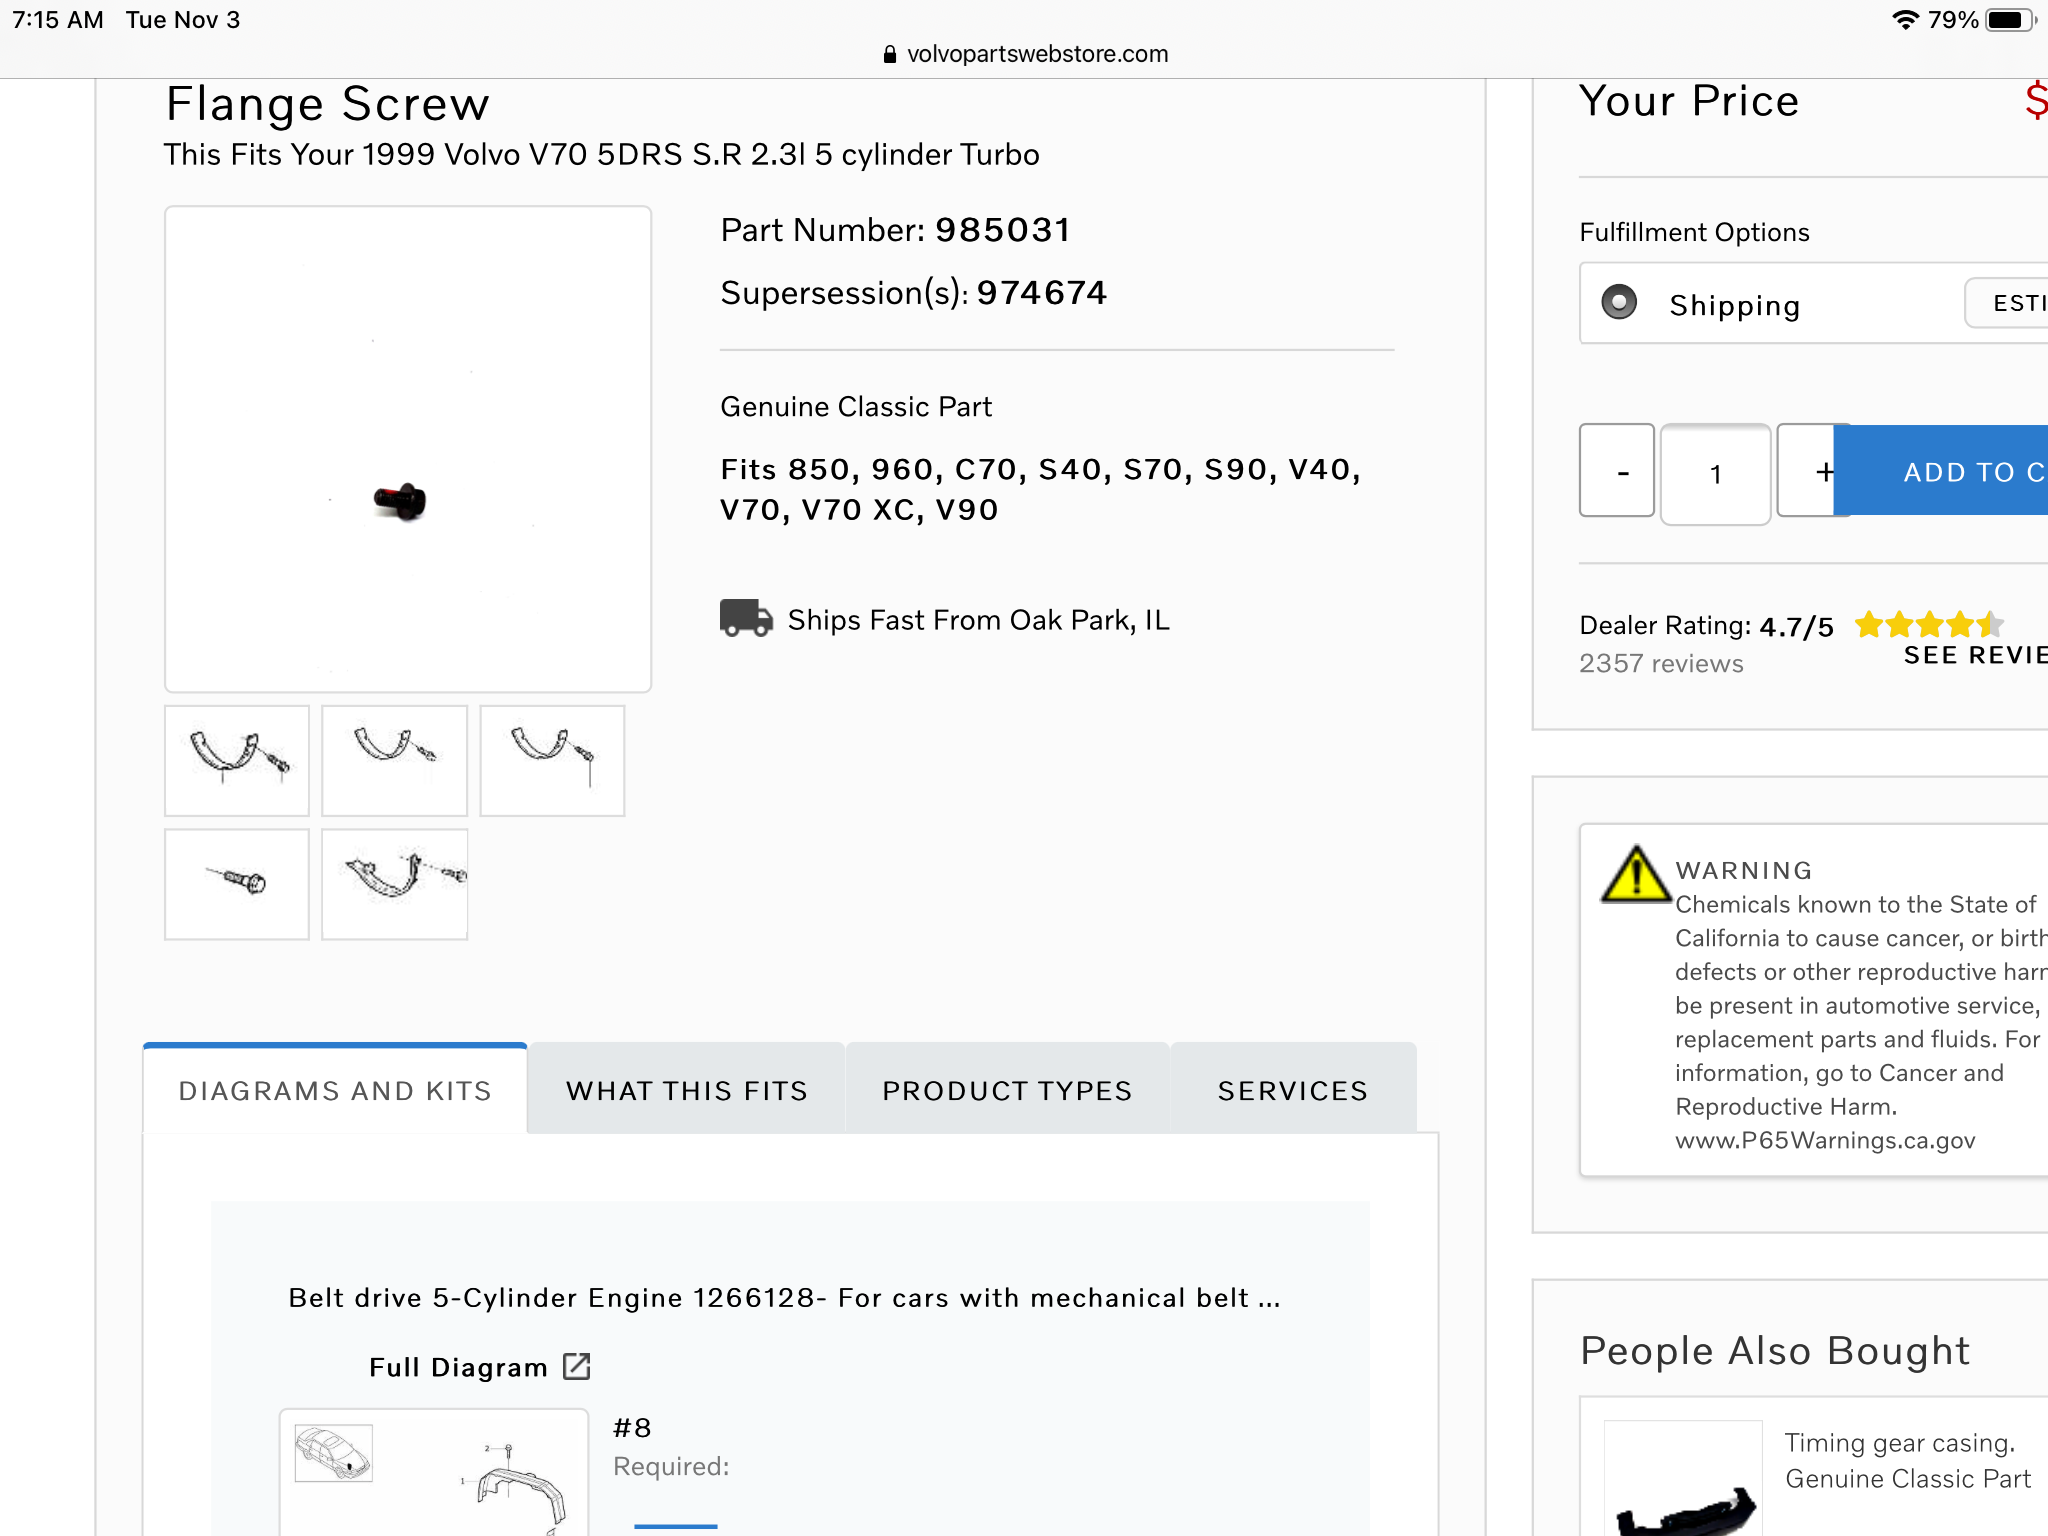Click the delivery truck shipping icon

[746, 619]
